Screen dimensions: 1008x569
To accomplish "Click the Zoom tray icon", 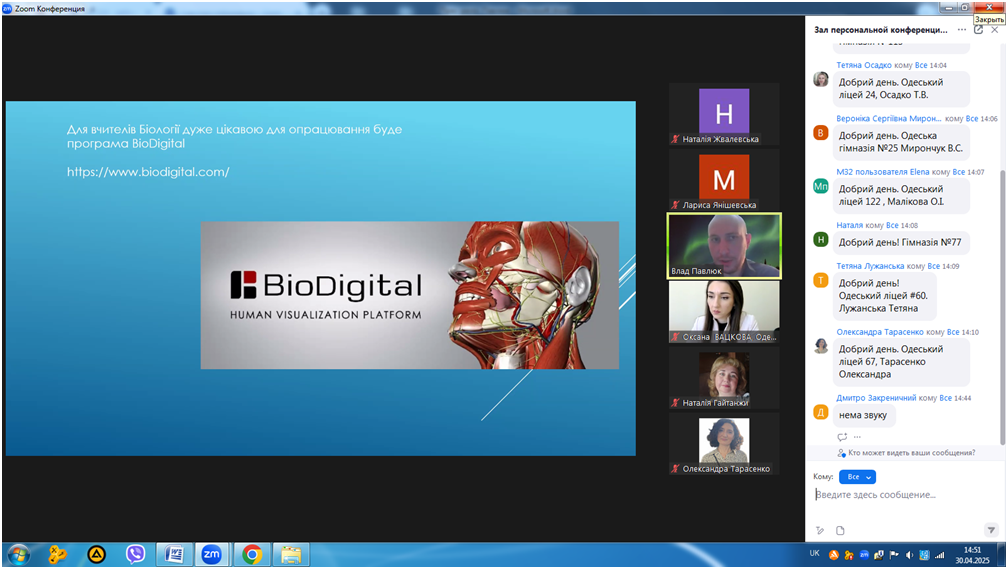I will click(864, 555).
